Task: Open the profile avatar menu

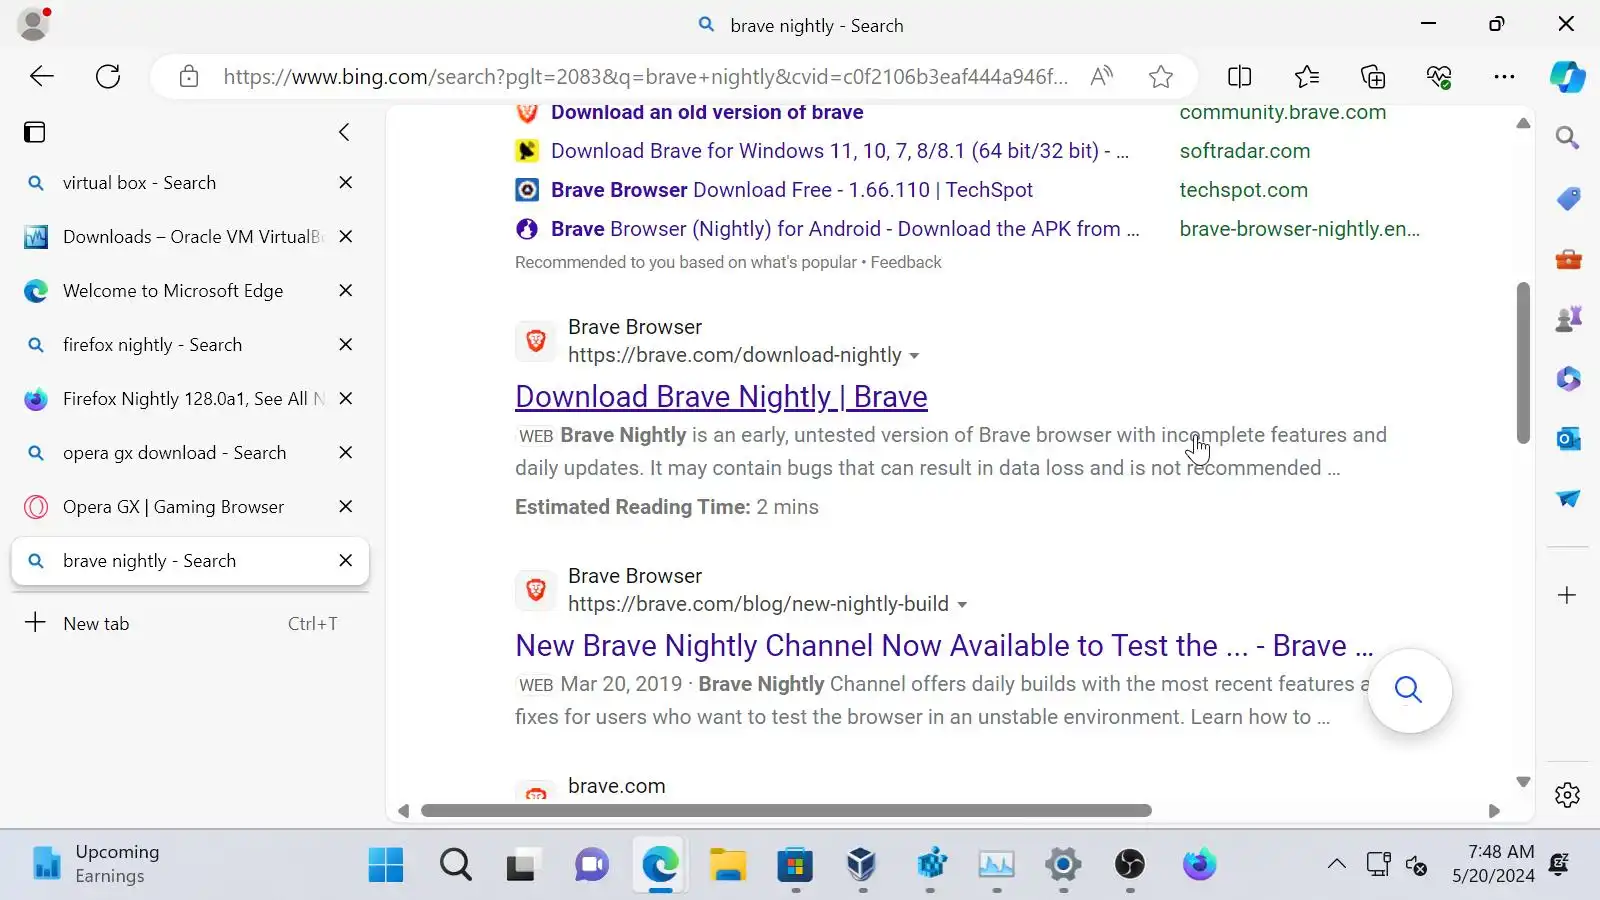Action: [x=34, y=24]
